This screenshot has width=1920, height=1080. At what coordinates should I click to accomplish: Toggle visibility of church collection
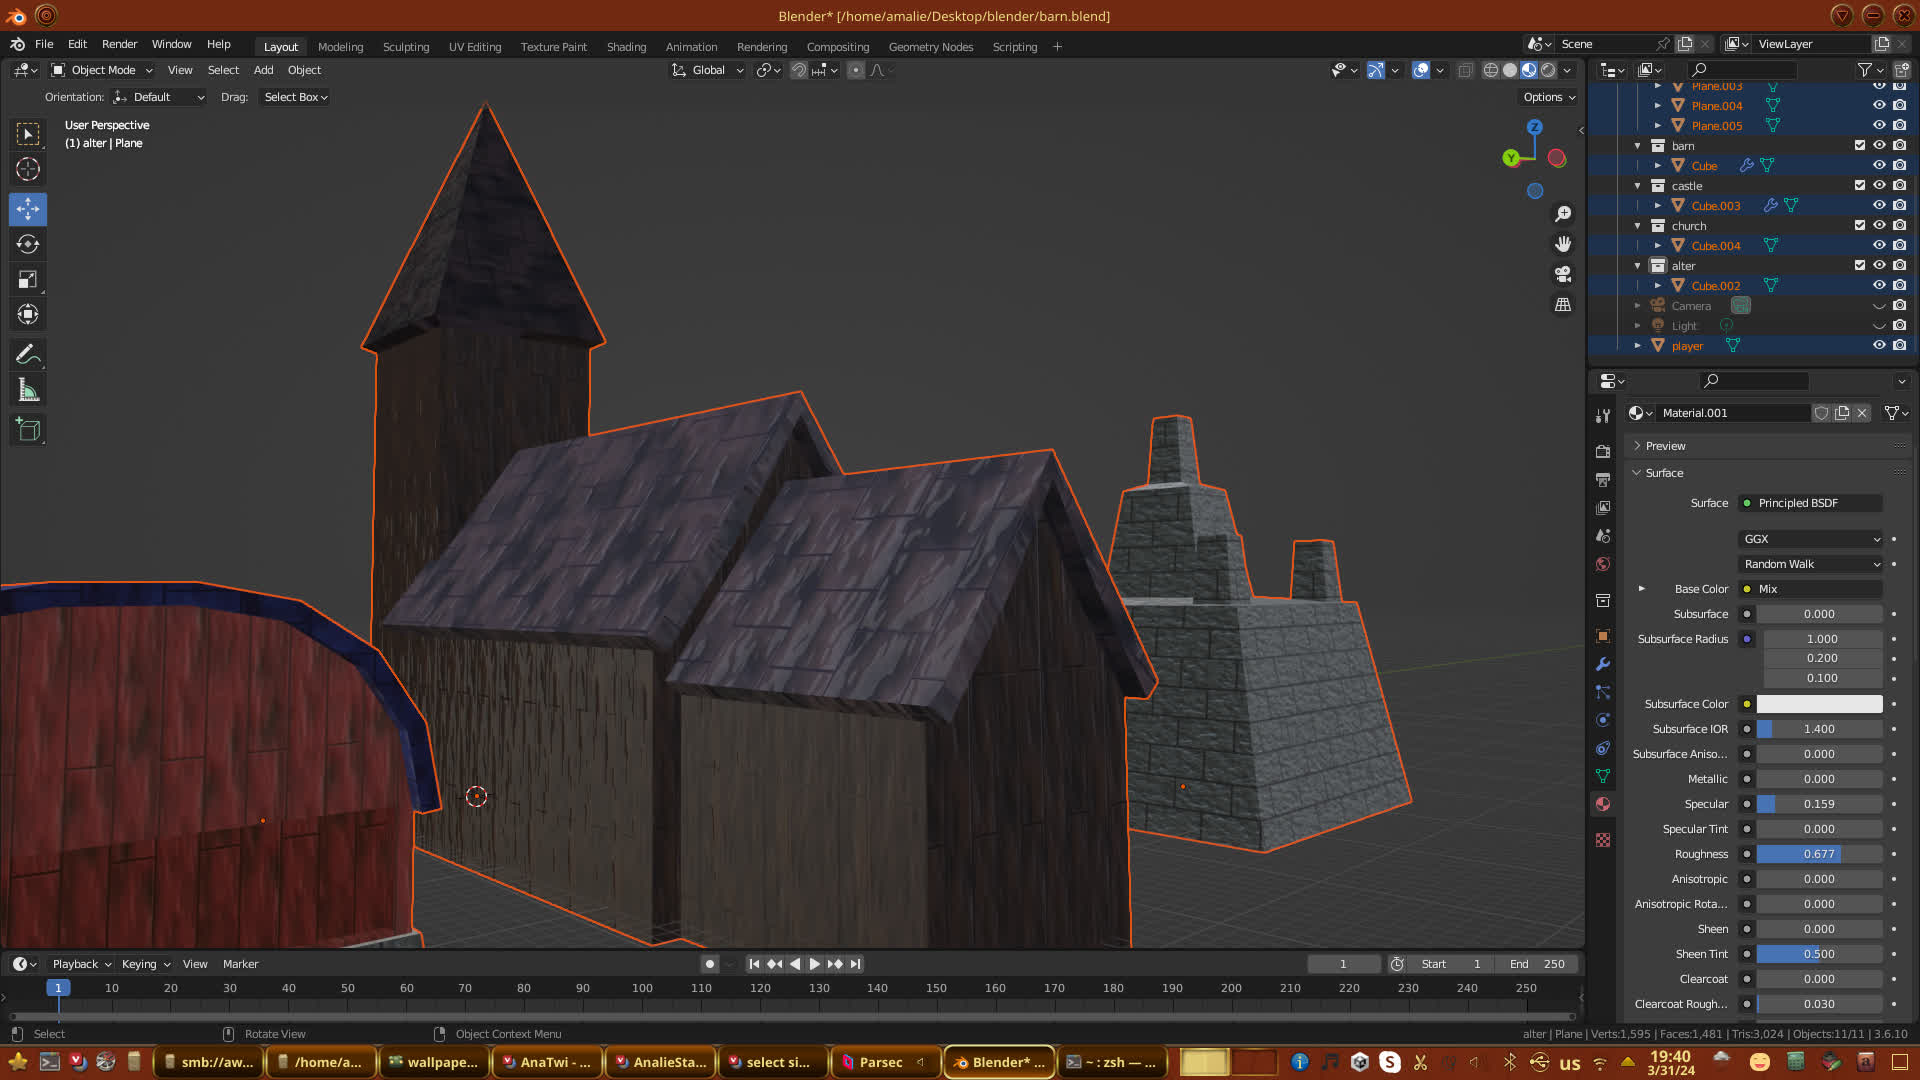1879,225
